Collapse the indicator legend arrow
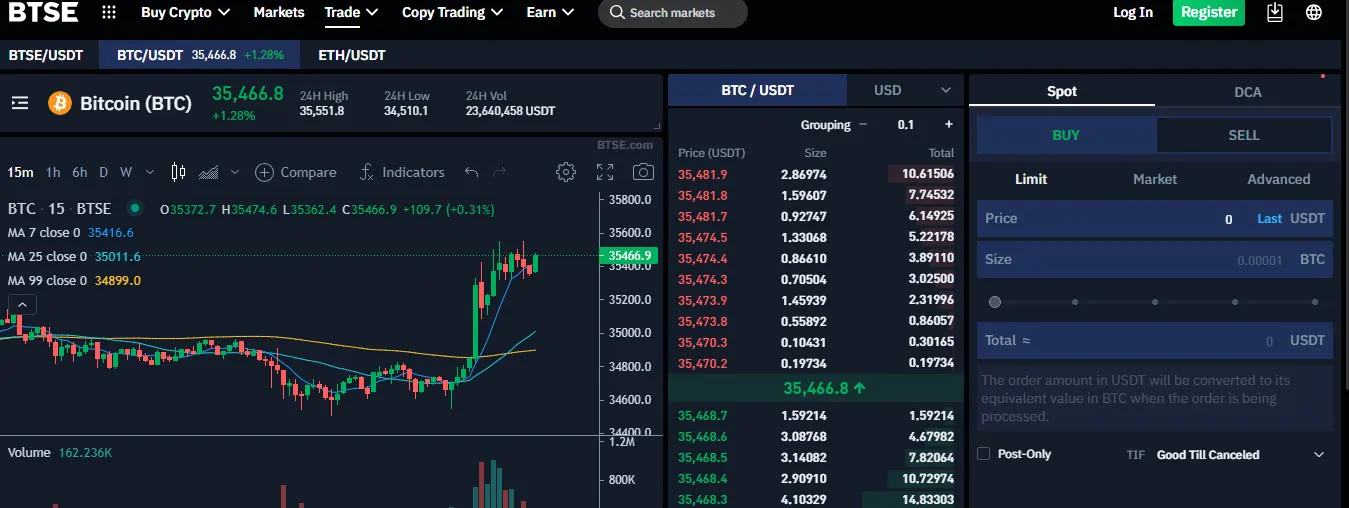This screenshot has height=508, width=1349. (23, 305)
